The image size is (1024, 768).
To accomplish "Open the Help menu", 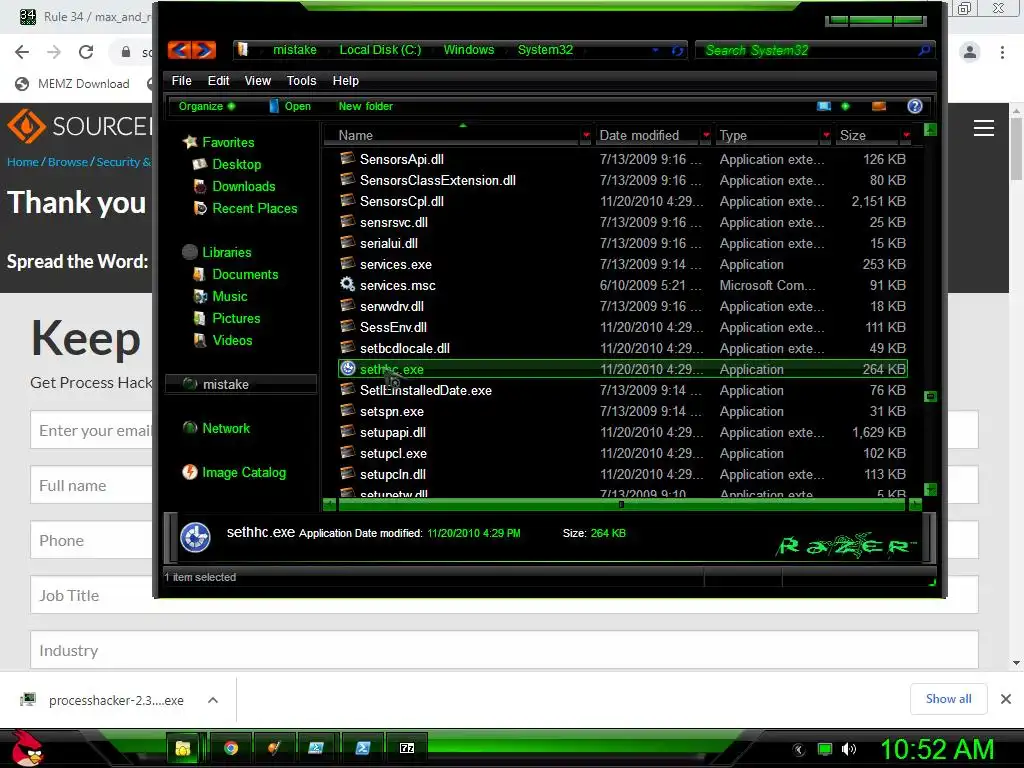I will (345, 80).
